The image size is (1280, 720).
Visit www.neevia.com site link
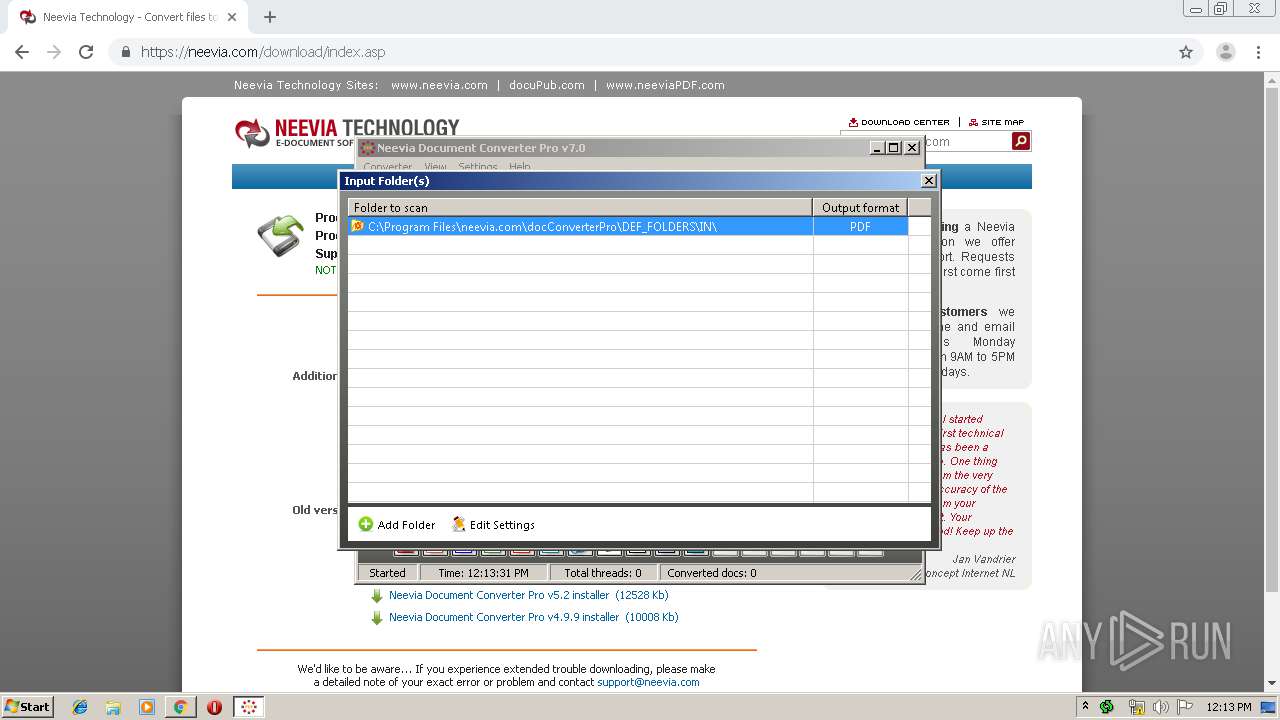point(439,85)
